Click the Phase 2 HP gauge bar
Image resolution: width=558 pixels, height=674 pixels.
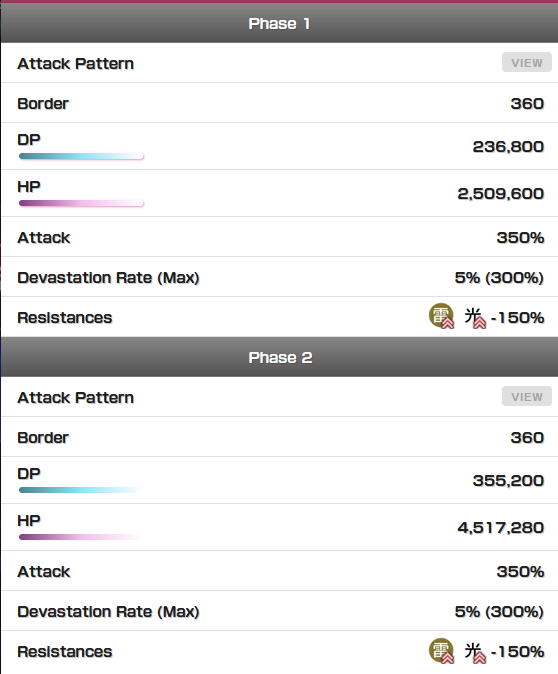pyautogui.click(x=81, y=537)
